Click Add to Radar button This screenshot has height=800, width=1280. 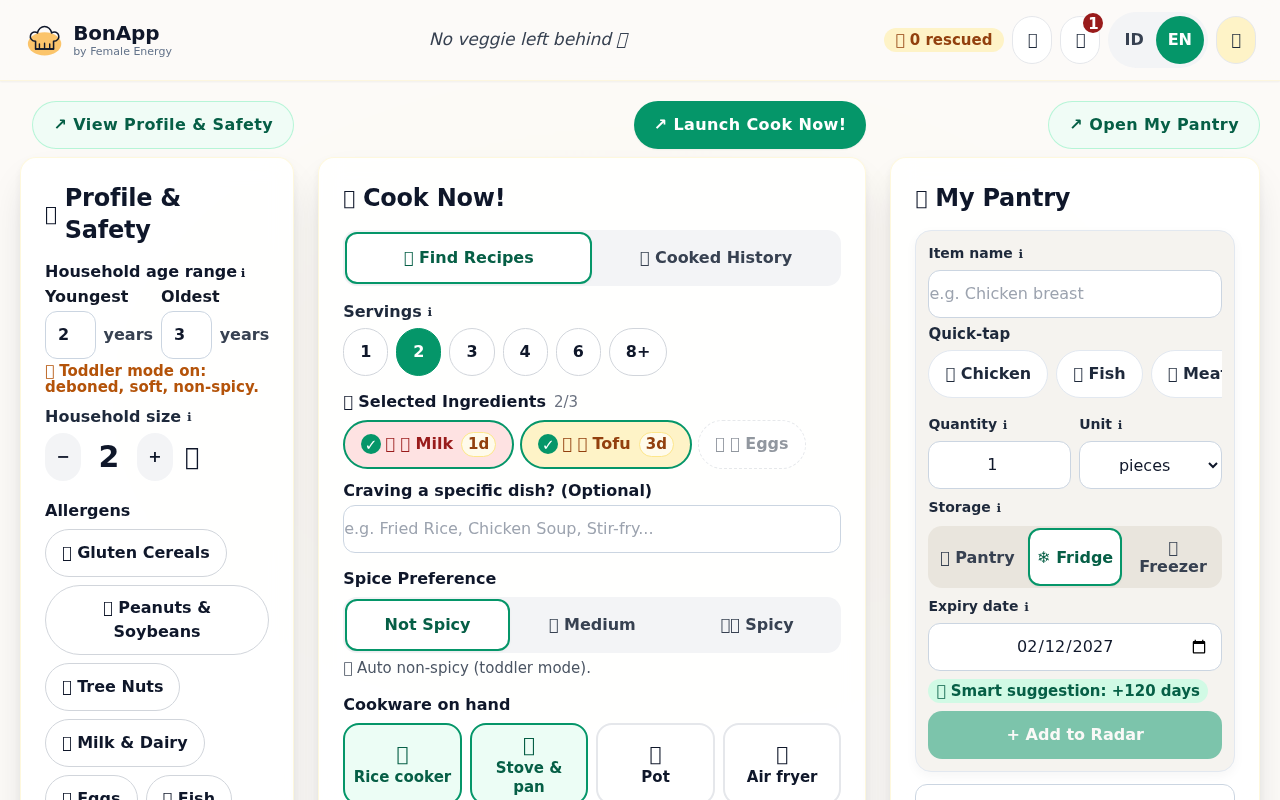(x=1075, y=735)
